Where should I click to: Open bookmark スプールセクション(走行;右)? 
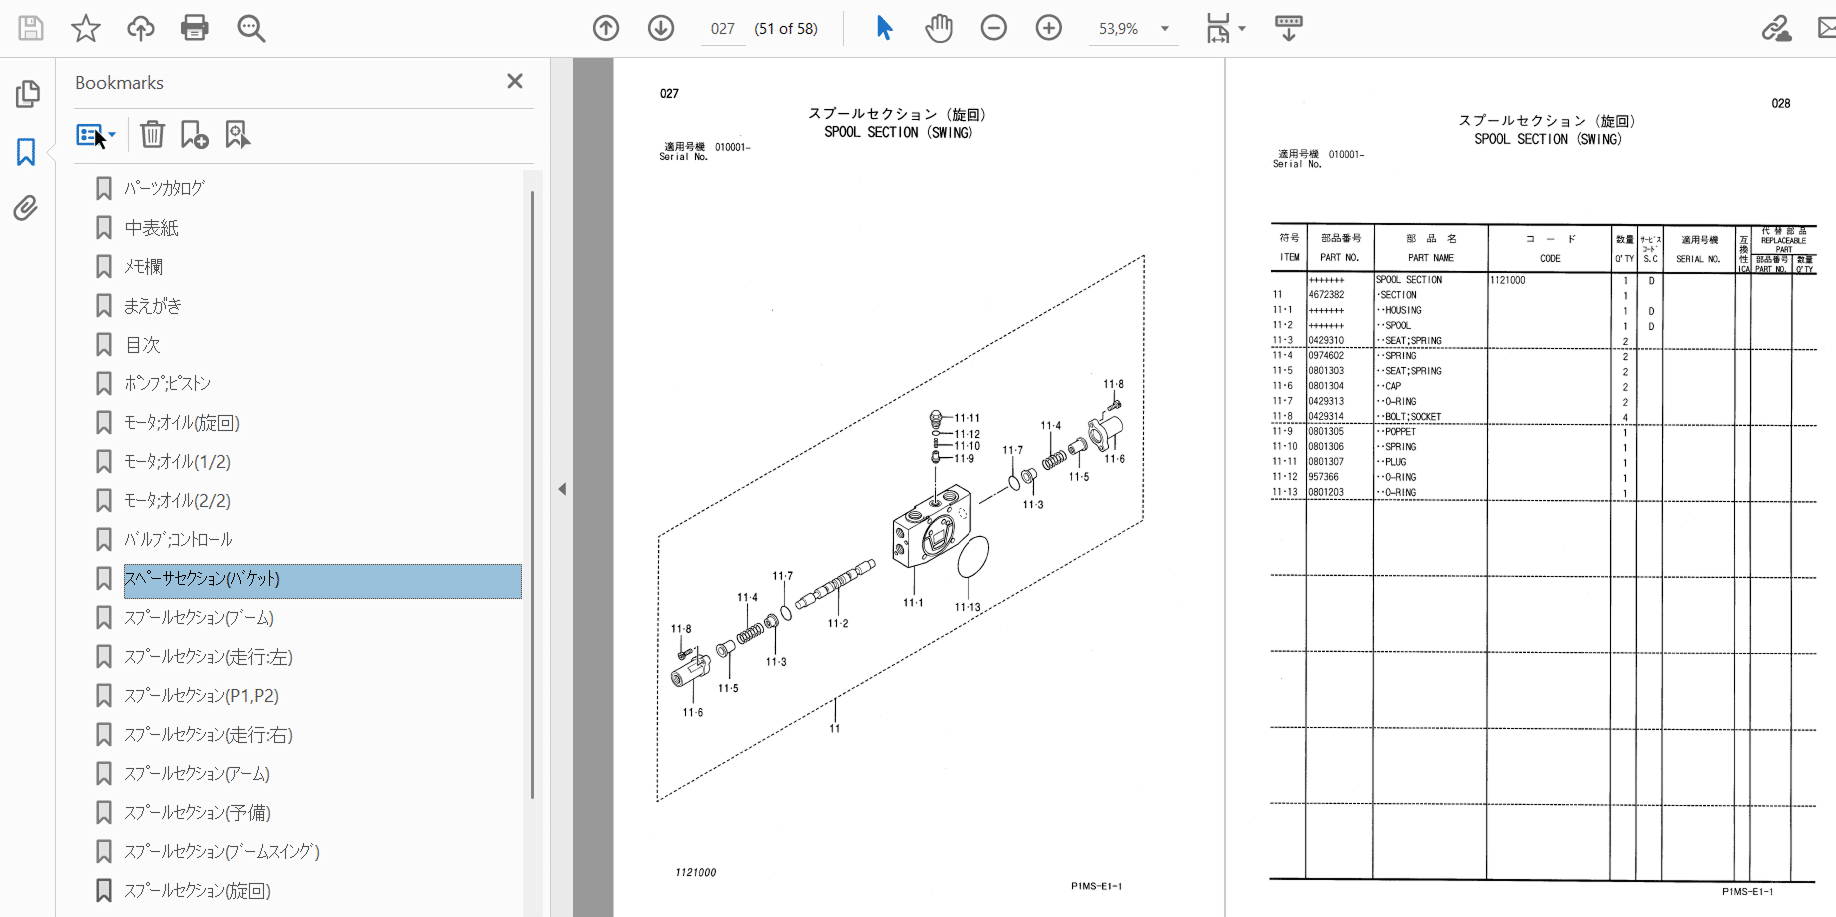tap(208, 735)
